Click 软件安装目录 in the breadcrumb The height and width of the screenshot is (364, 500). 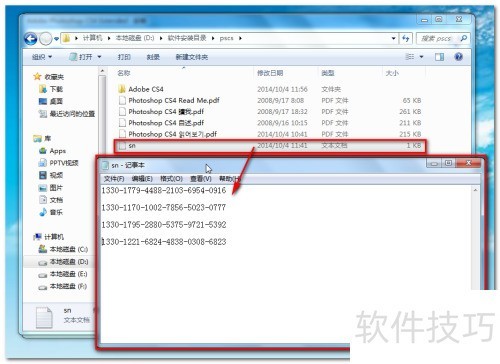(187, 38)
